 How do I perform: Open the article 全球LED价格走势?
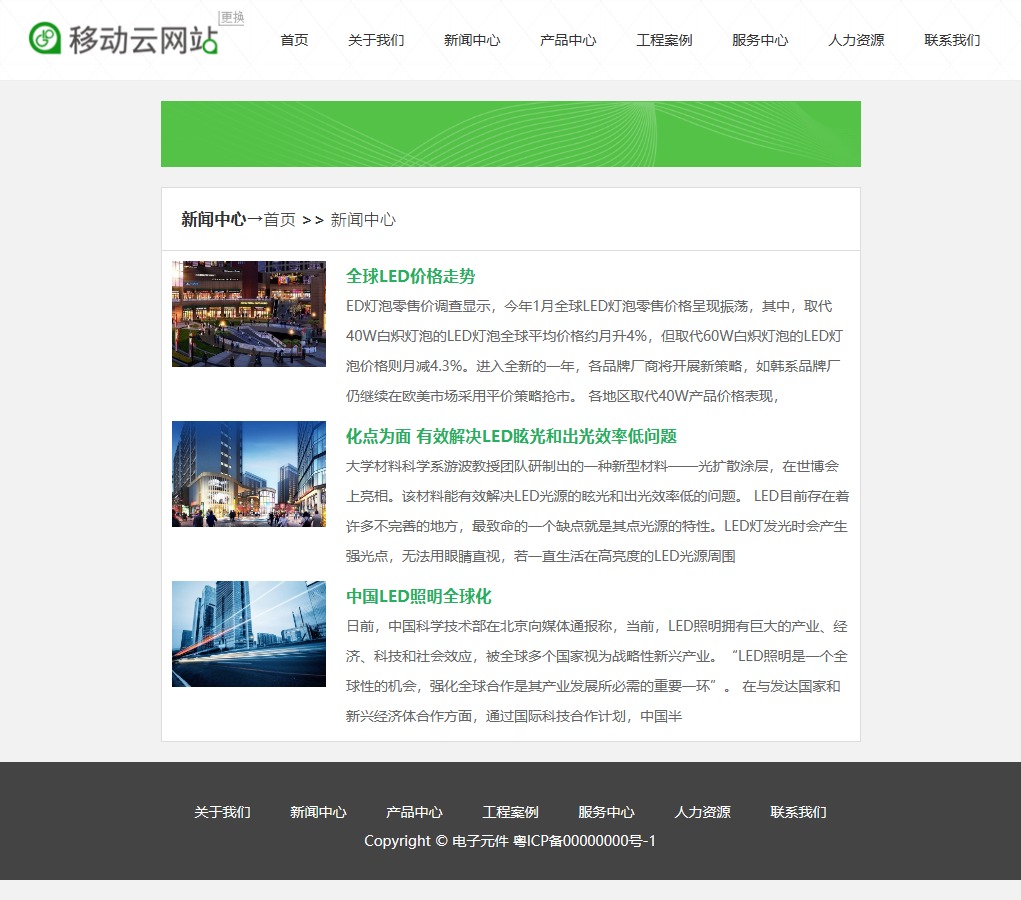click(411, 277)
